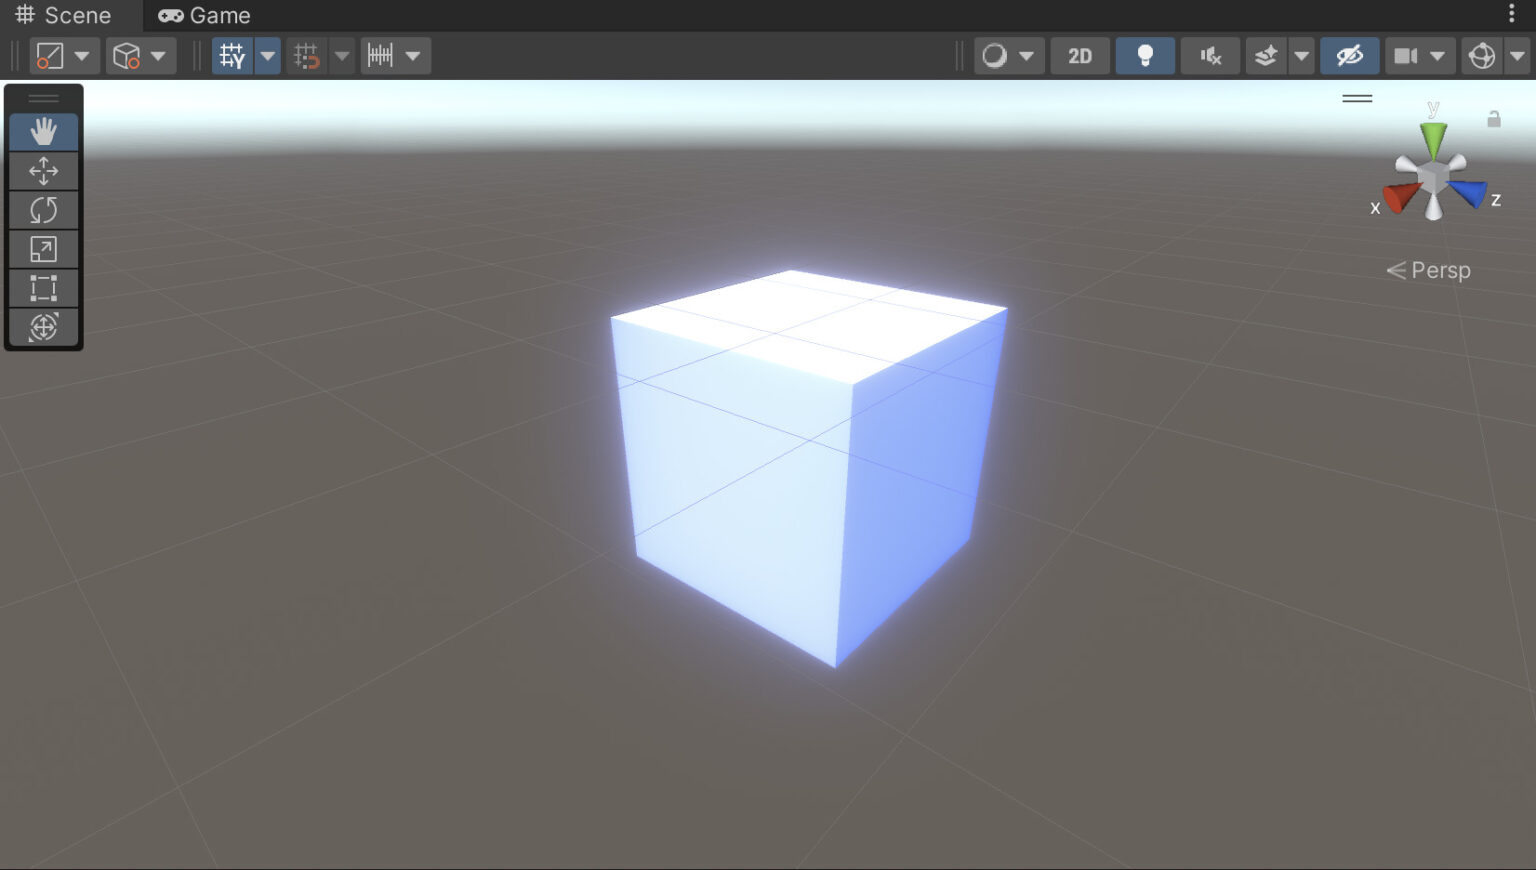
Task: Toggle 2D view mode
Action: click(1080, 56)
